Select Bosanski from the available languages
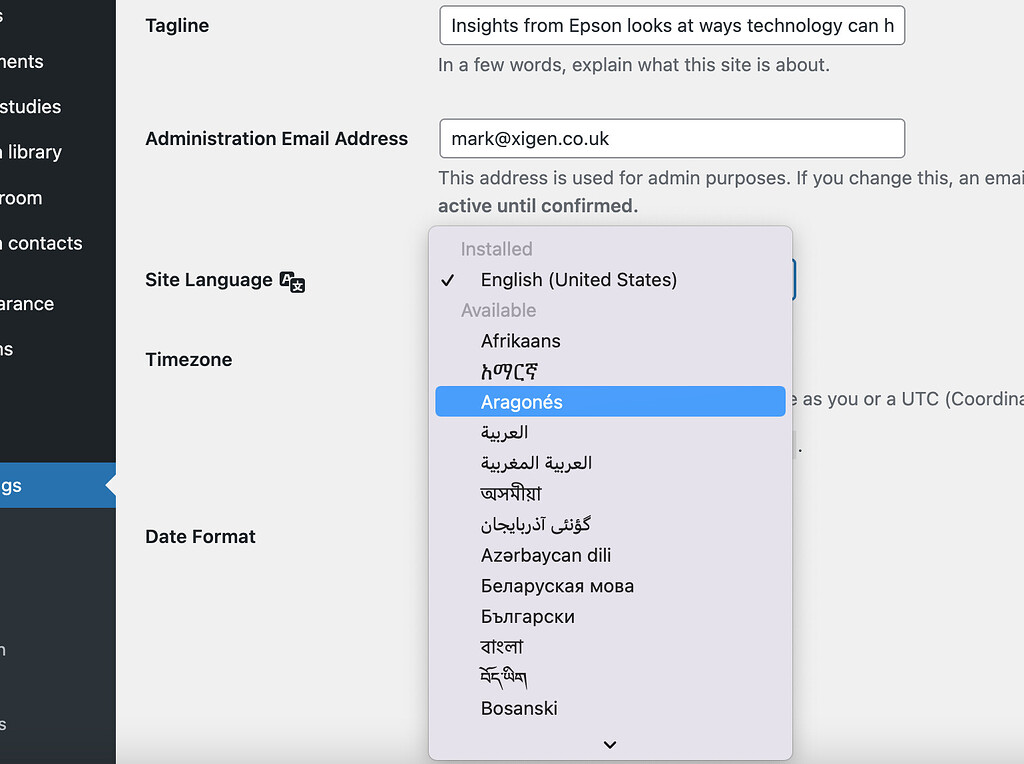 (519, 708)
